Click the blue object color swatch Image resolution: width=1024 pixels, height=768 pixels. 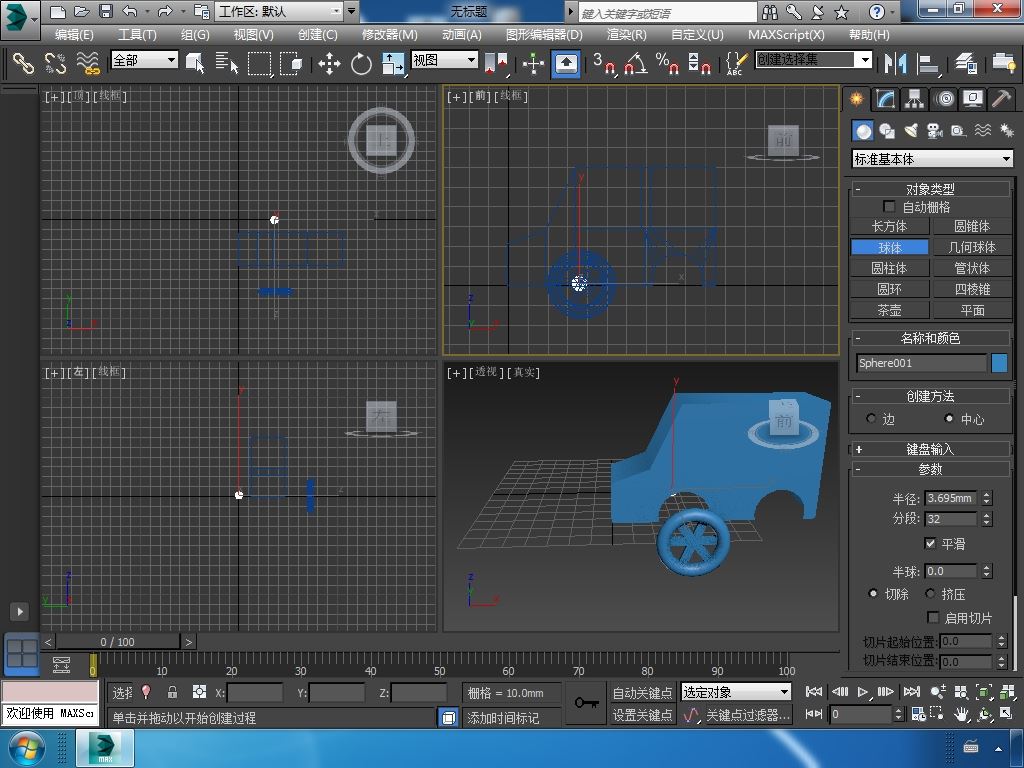999,363
